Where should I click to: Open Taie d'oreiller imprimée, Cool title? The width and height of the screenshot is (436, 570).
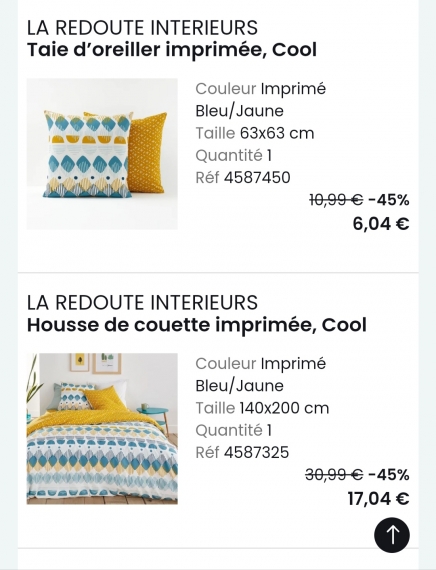pos(172,50)
